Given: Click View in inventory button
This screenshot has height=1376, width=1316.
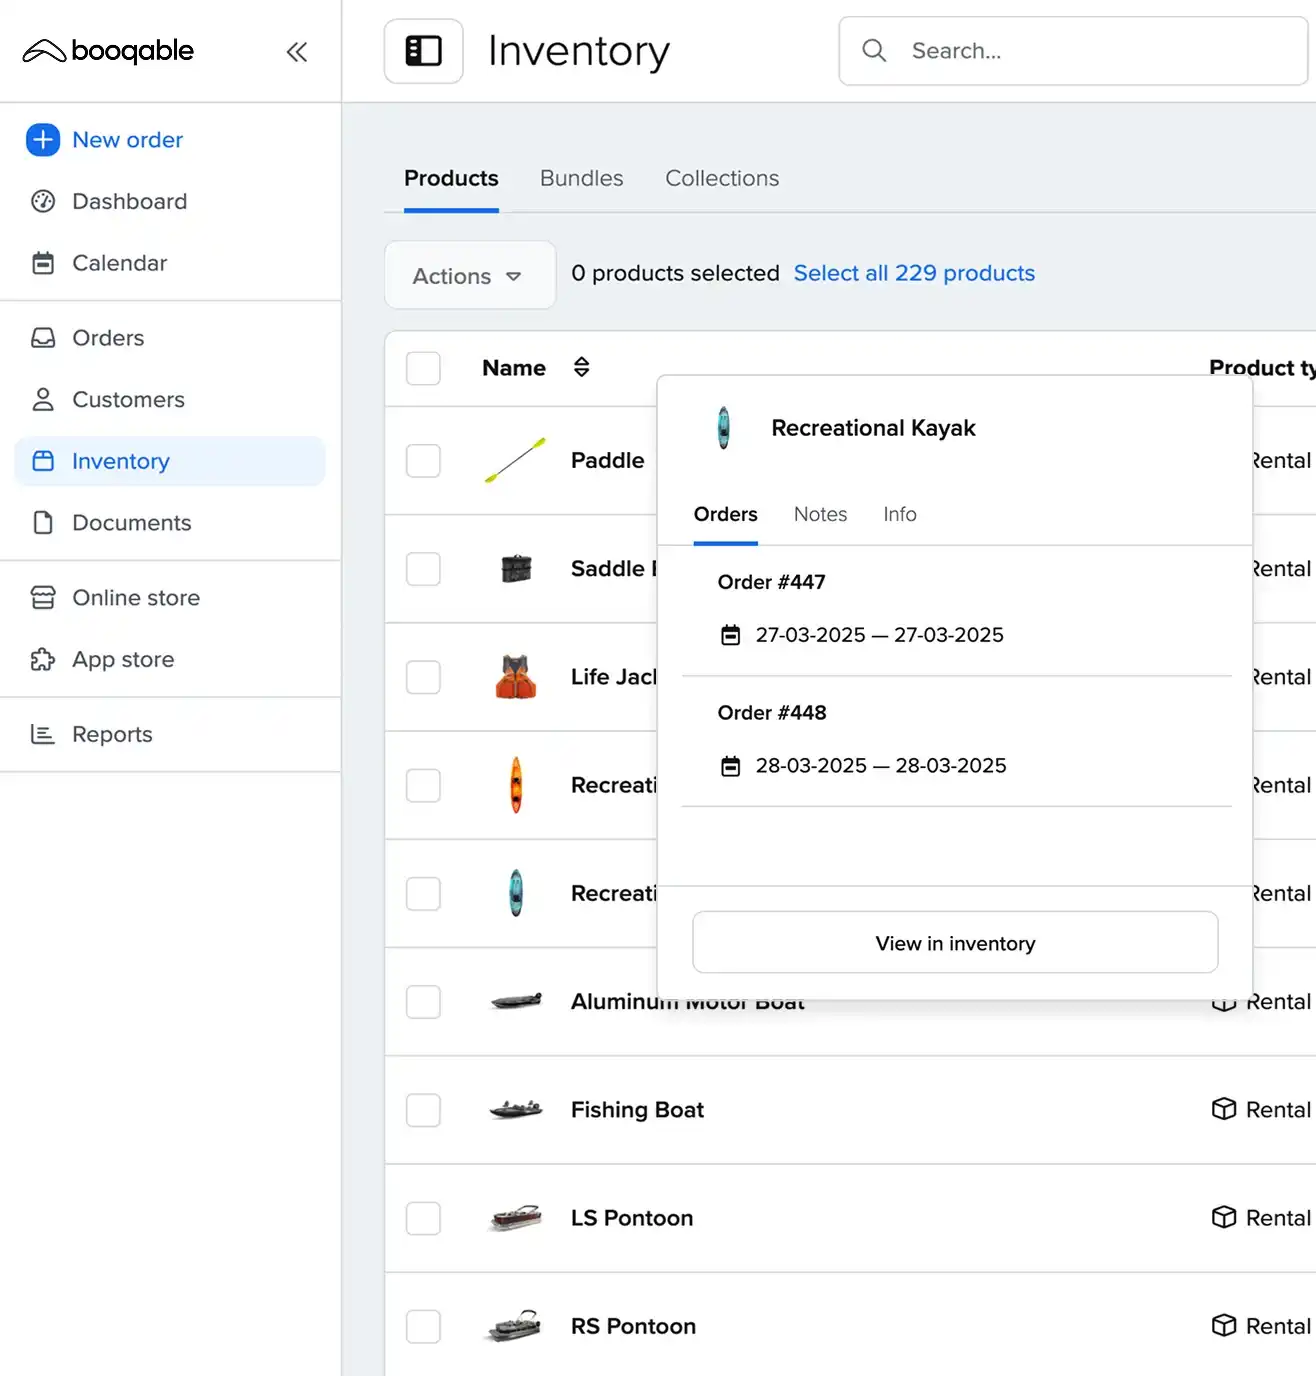Looking at the screenshot, I should [955, 943].
